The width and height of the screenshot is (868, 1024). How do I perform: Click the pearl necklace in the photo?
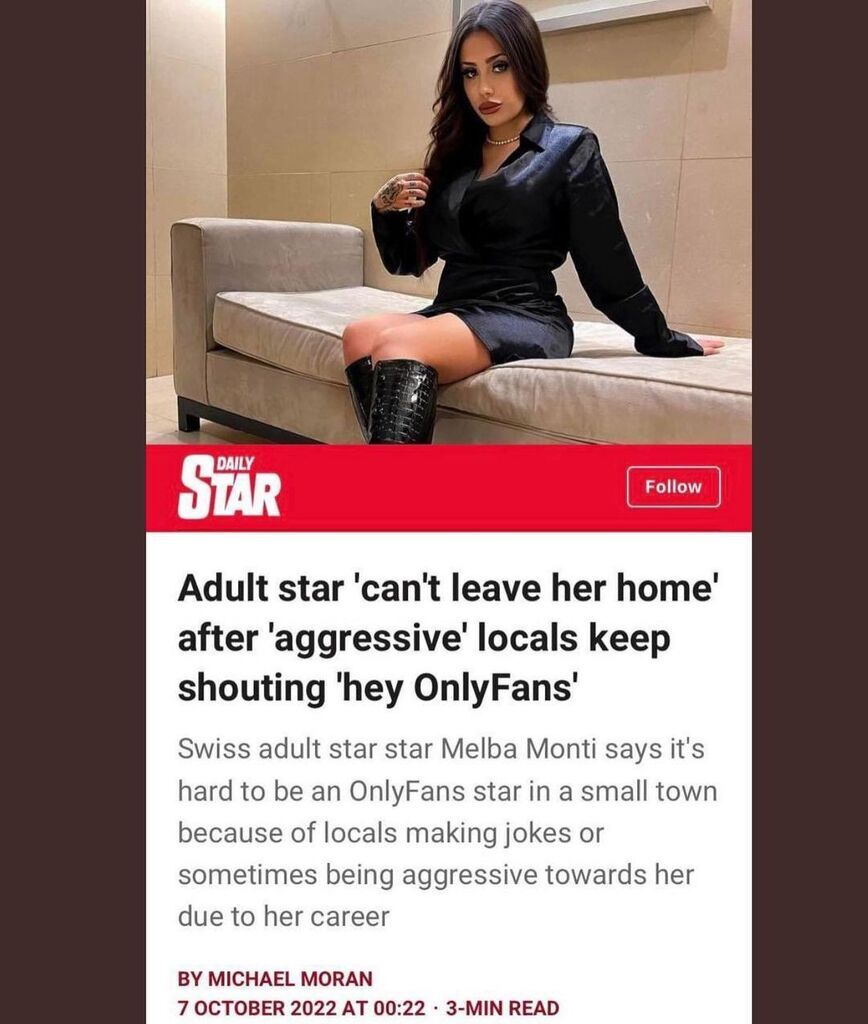pyautogui.click(x=502, y=140)
